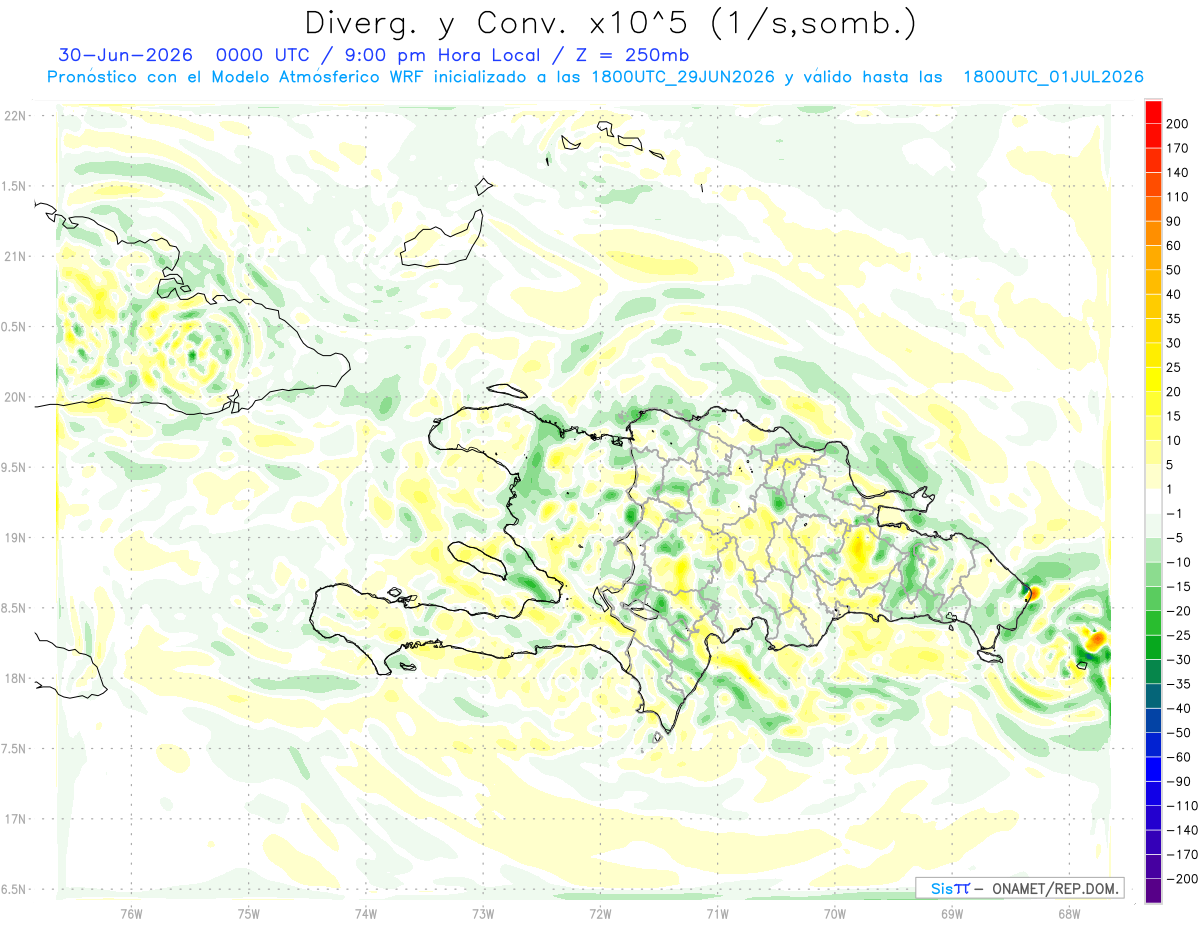
Task: Click the '15' color scale value
Action: (1176, 416)
